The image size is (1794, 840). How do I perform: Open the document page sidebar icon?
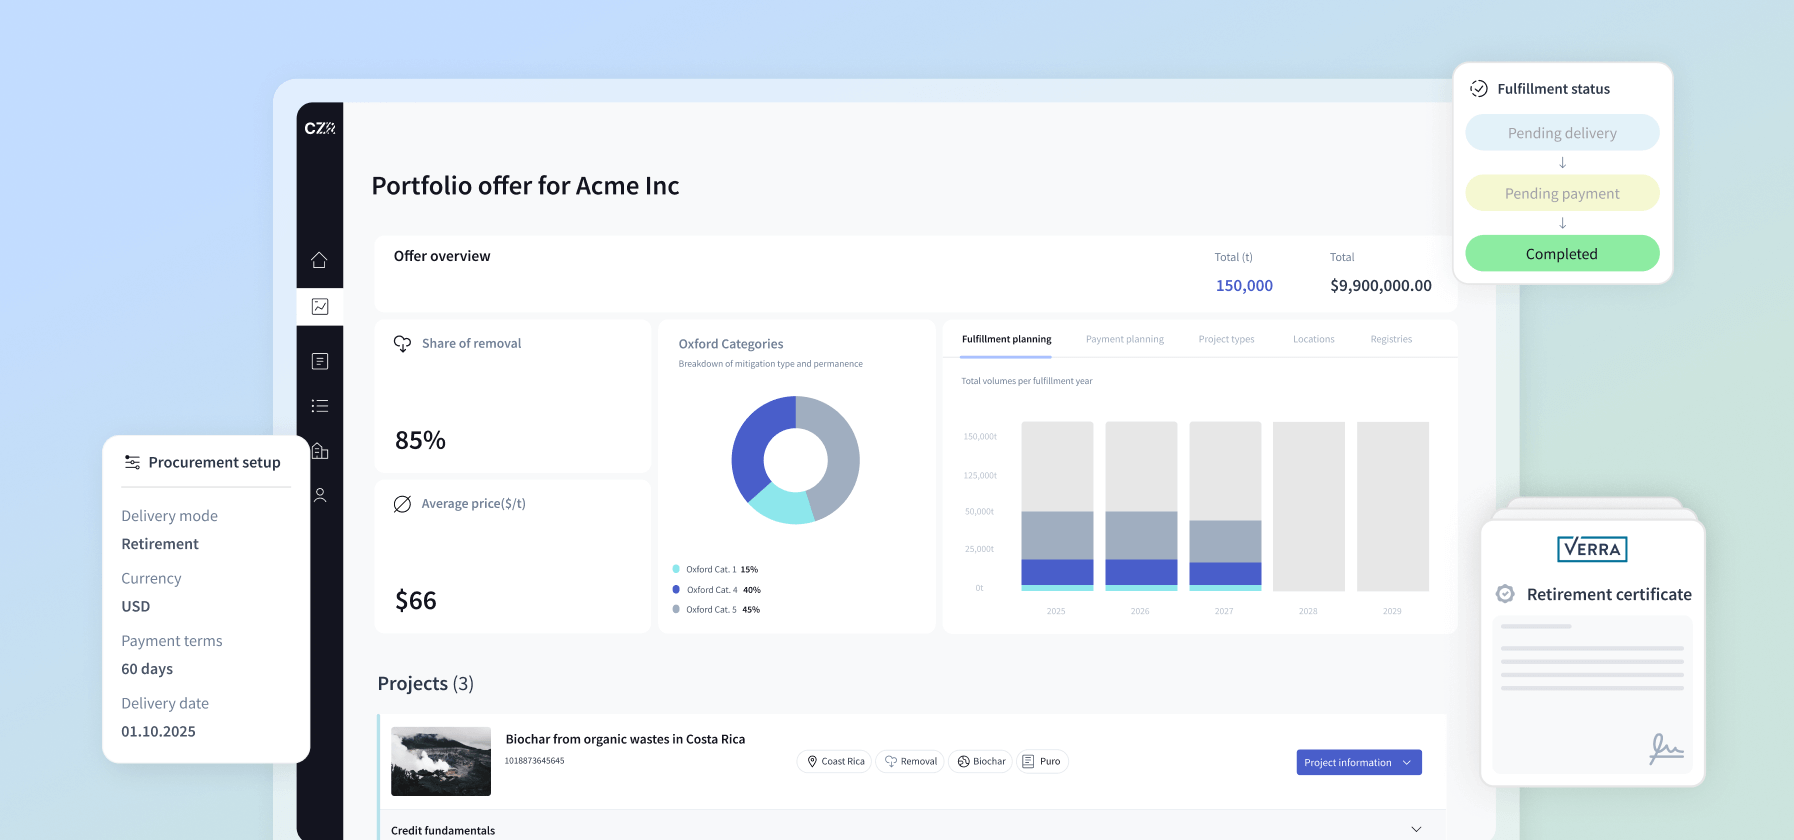coord(320,361)
